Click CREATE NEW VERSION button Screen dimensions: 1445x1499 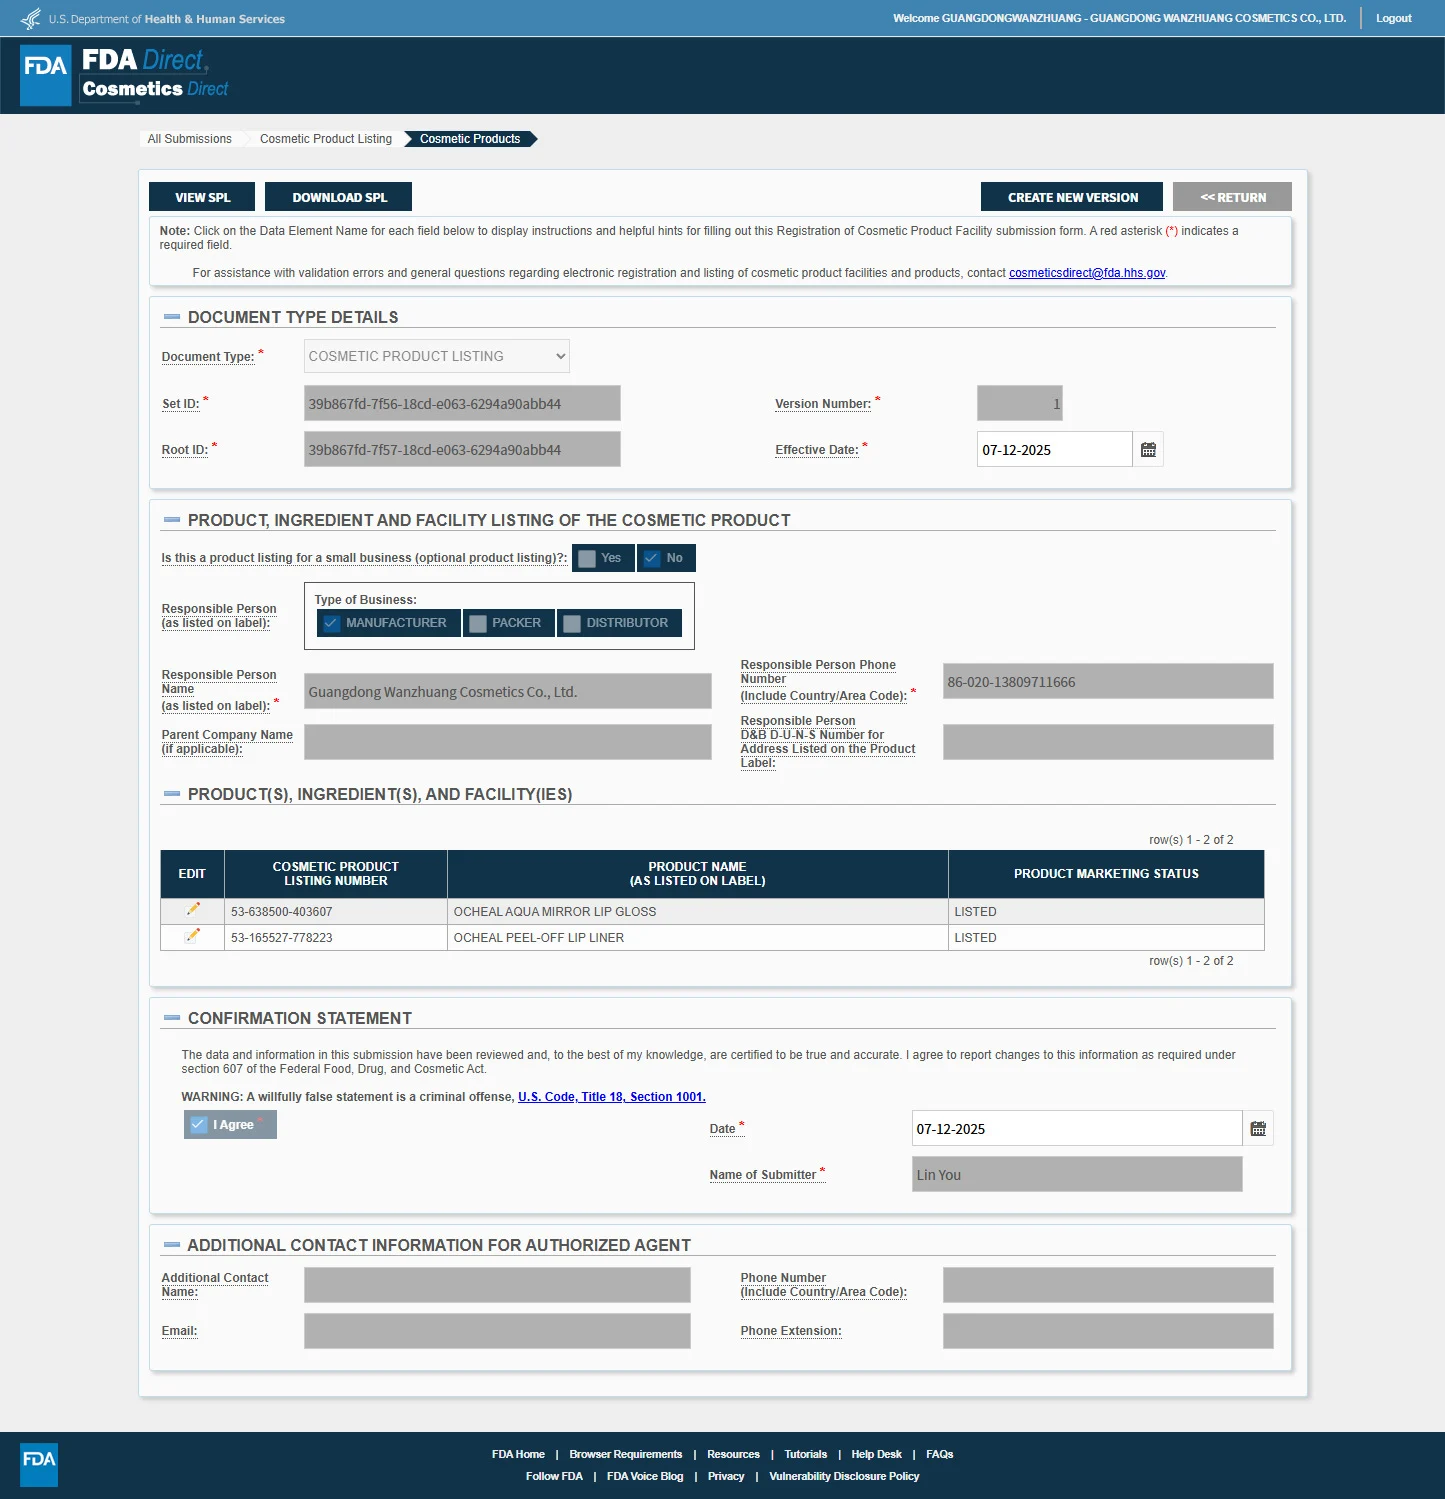coord(1072,197)
